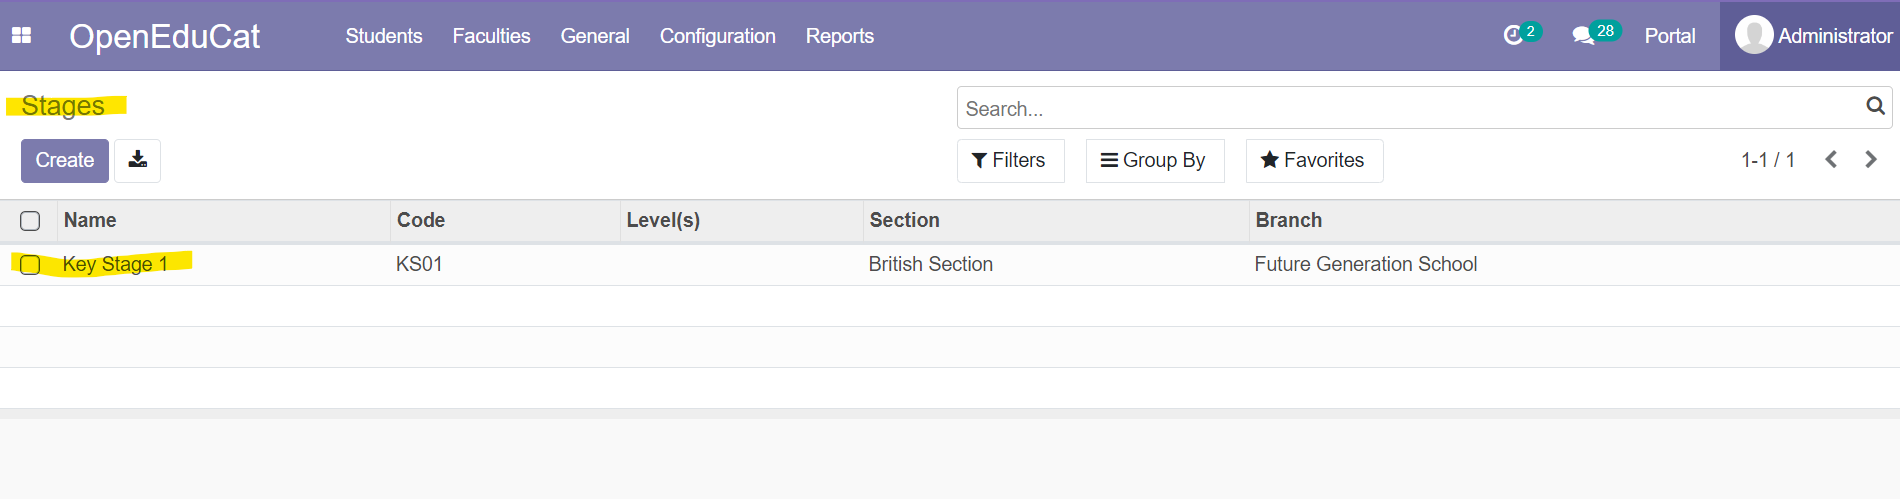Screen dimensions: 1900x499
Task: Sort by the Branch column header
Action: coord(1289,220)
